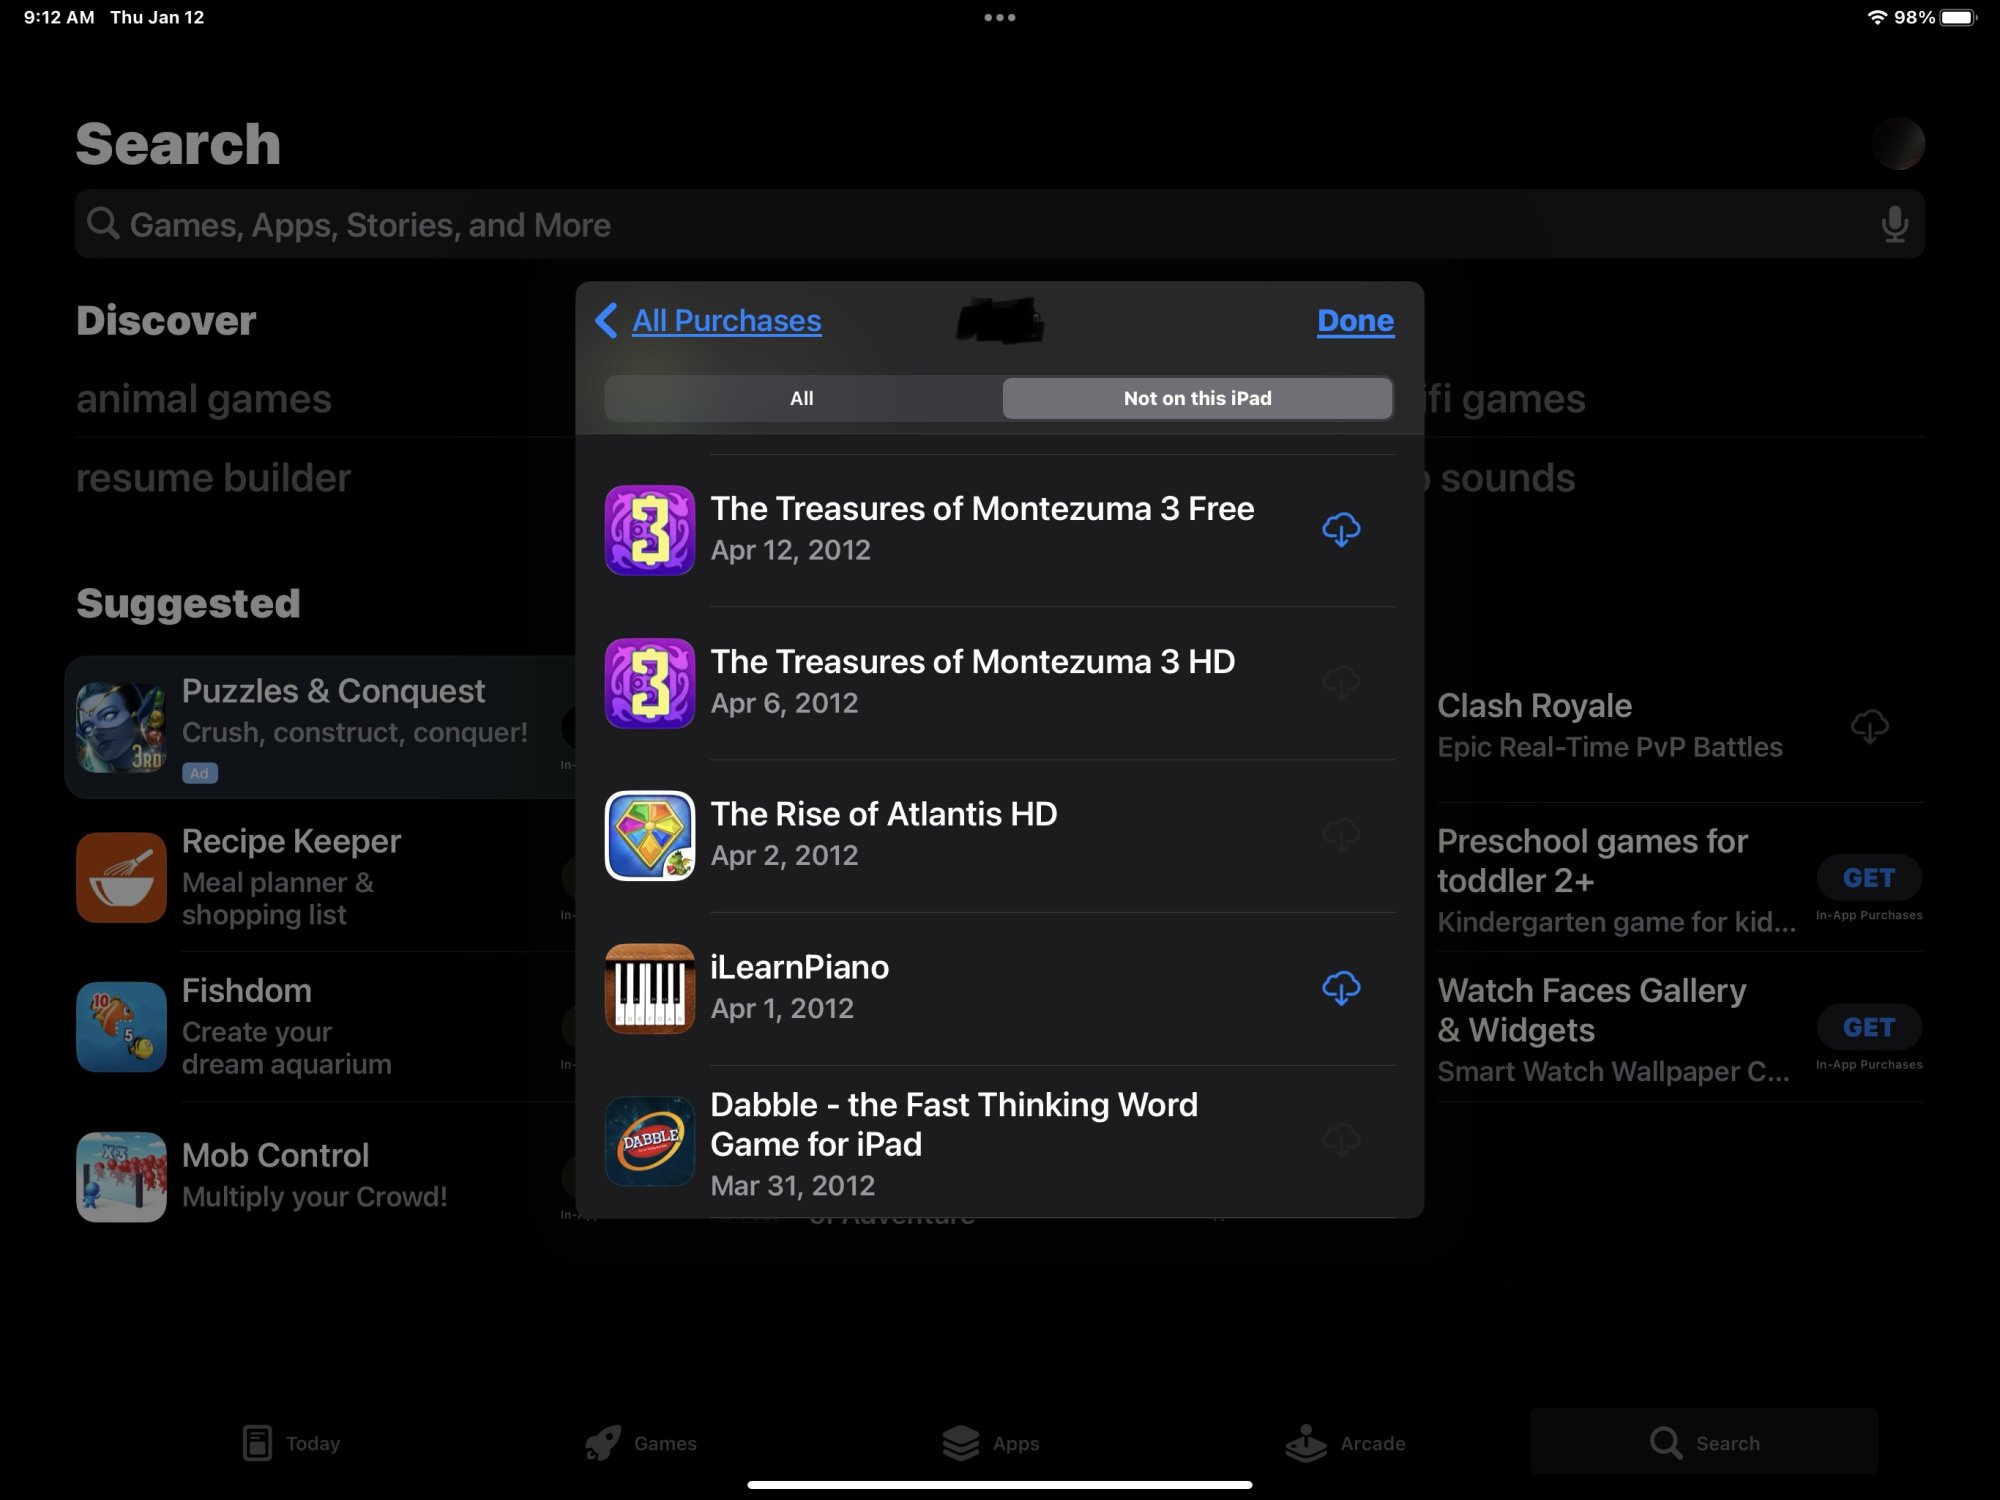Tap the Ad badge under Puzzles & Conquest
The height and width of the screenshot is (1500, 2000).
200,773
